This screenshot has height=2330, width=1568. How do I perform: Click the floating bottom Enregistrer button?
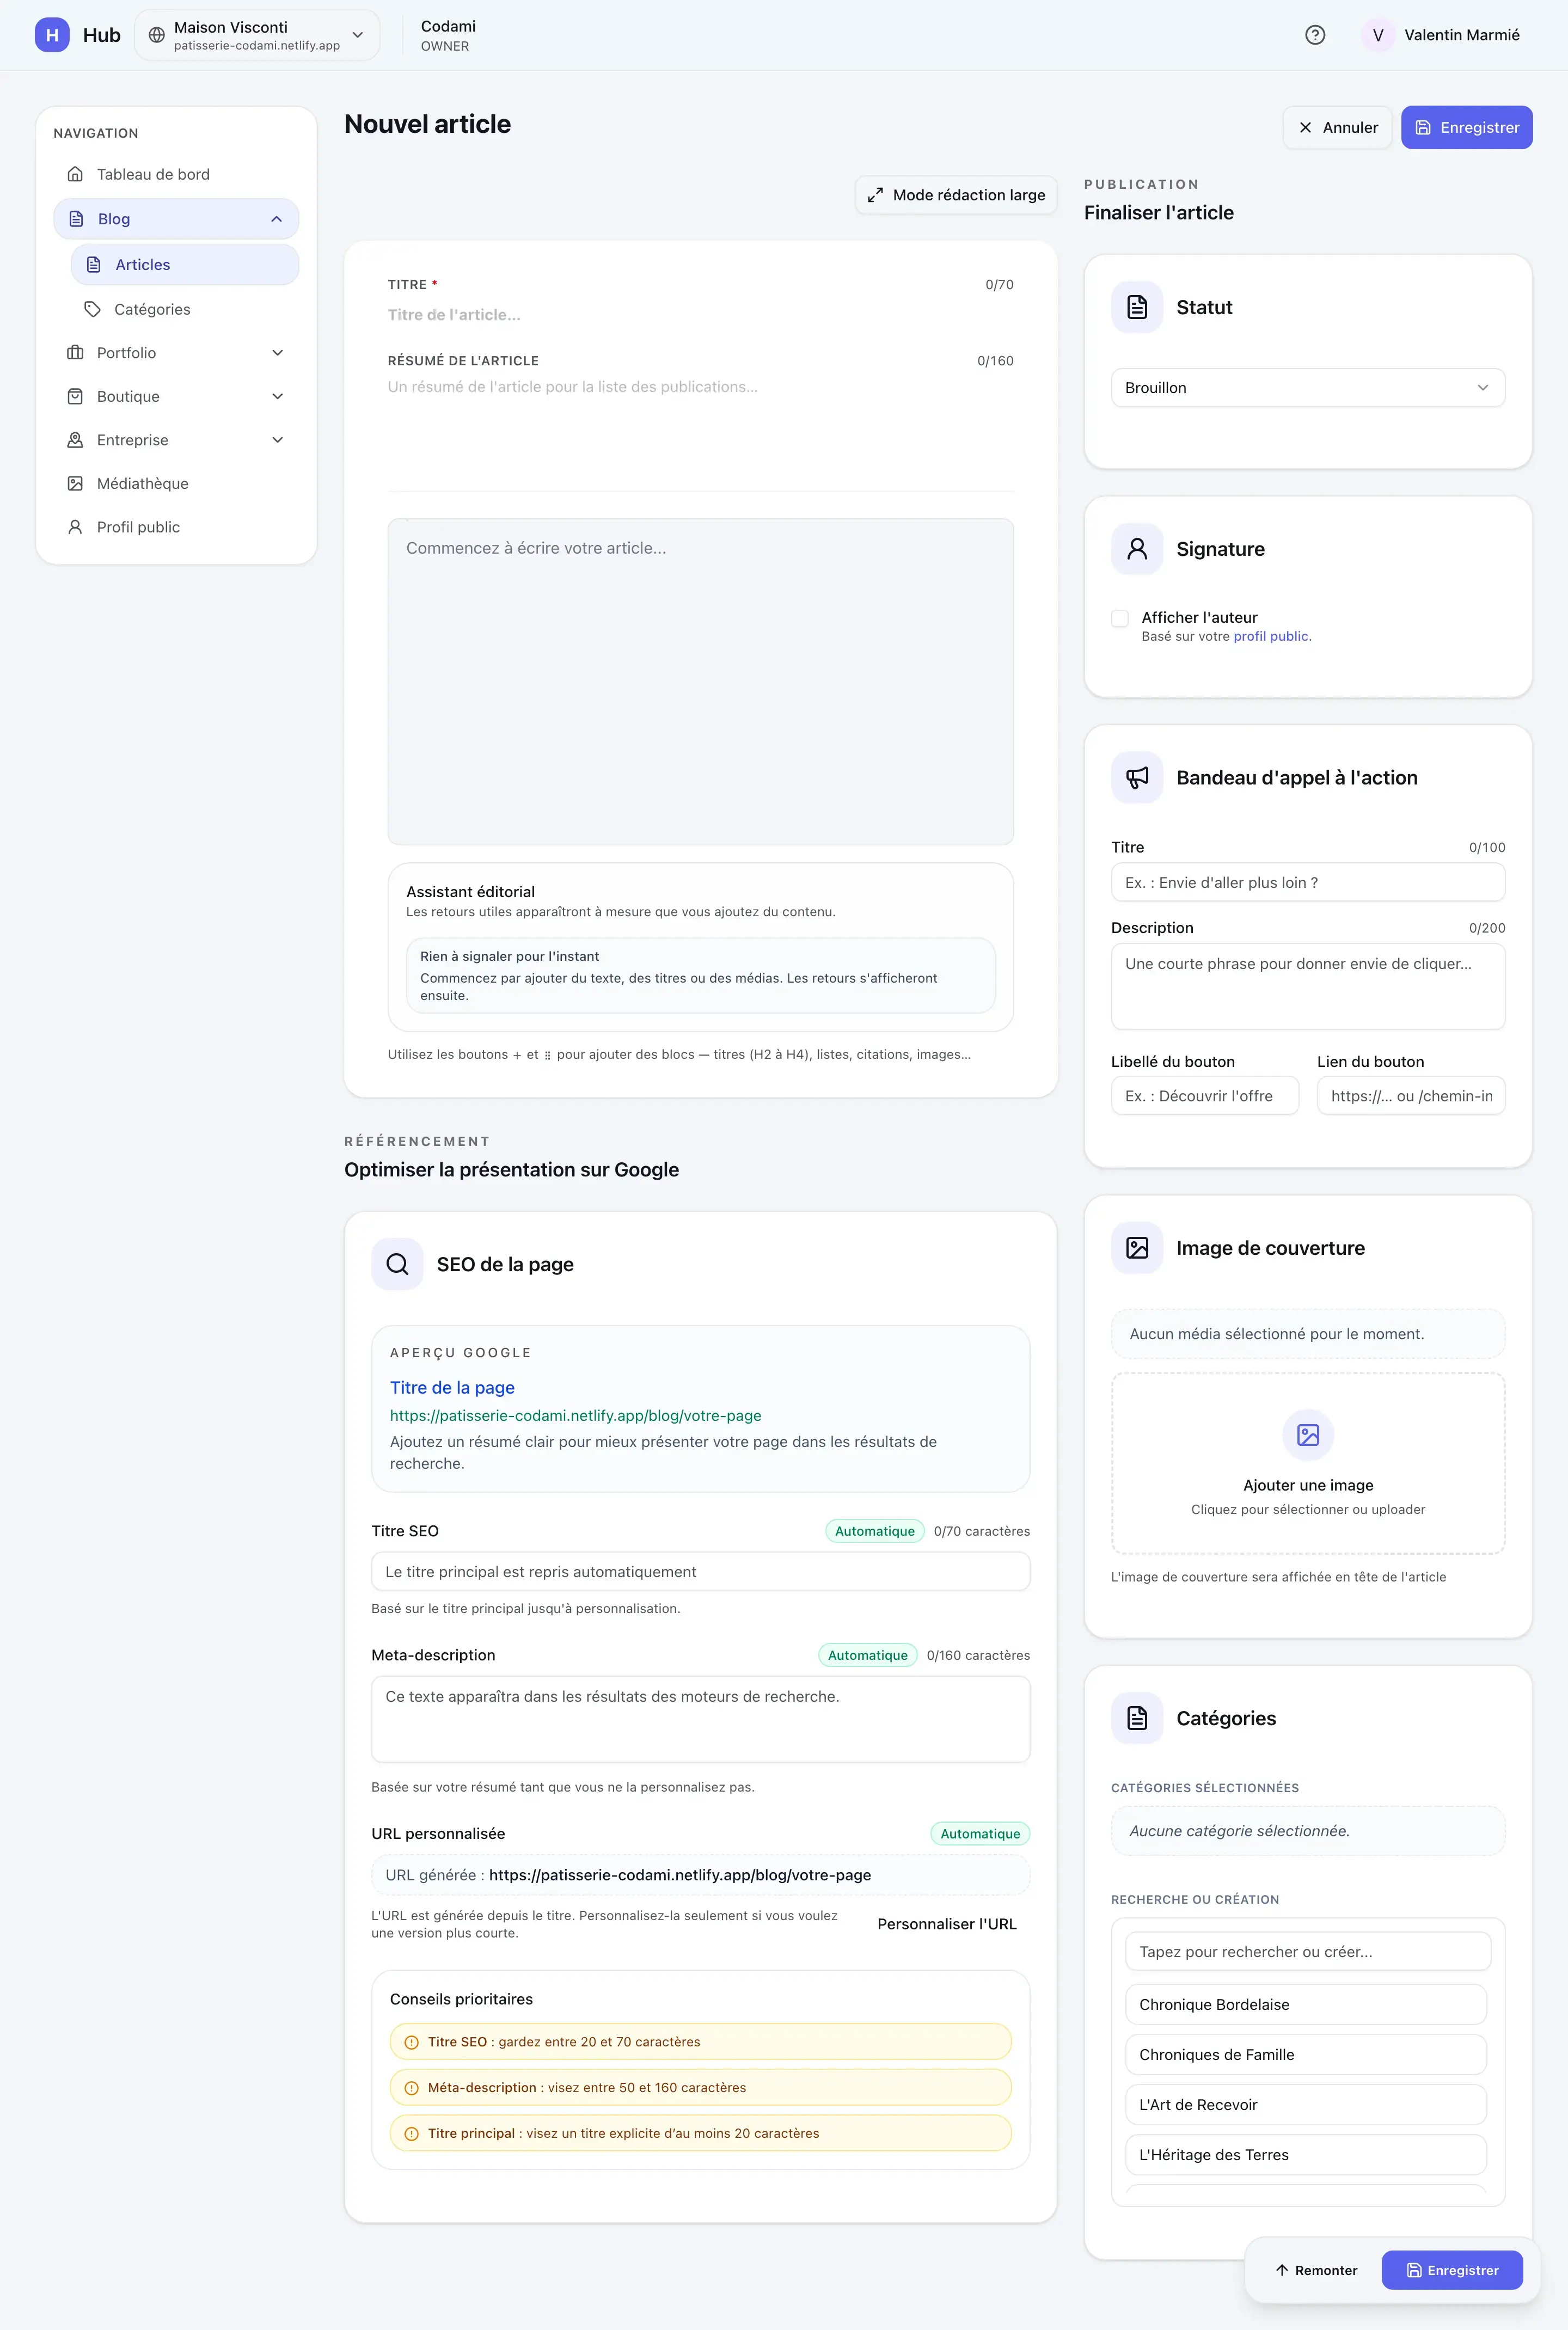coord(1452,2270)
